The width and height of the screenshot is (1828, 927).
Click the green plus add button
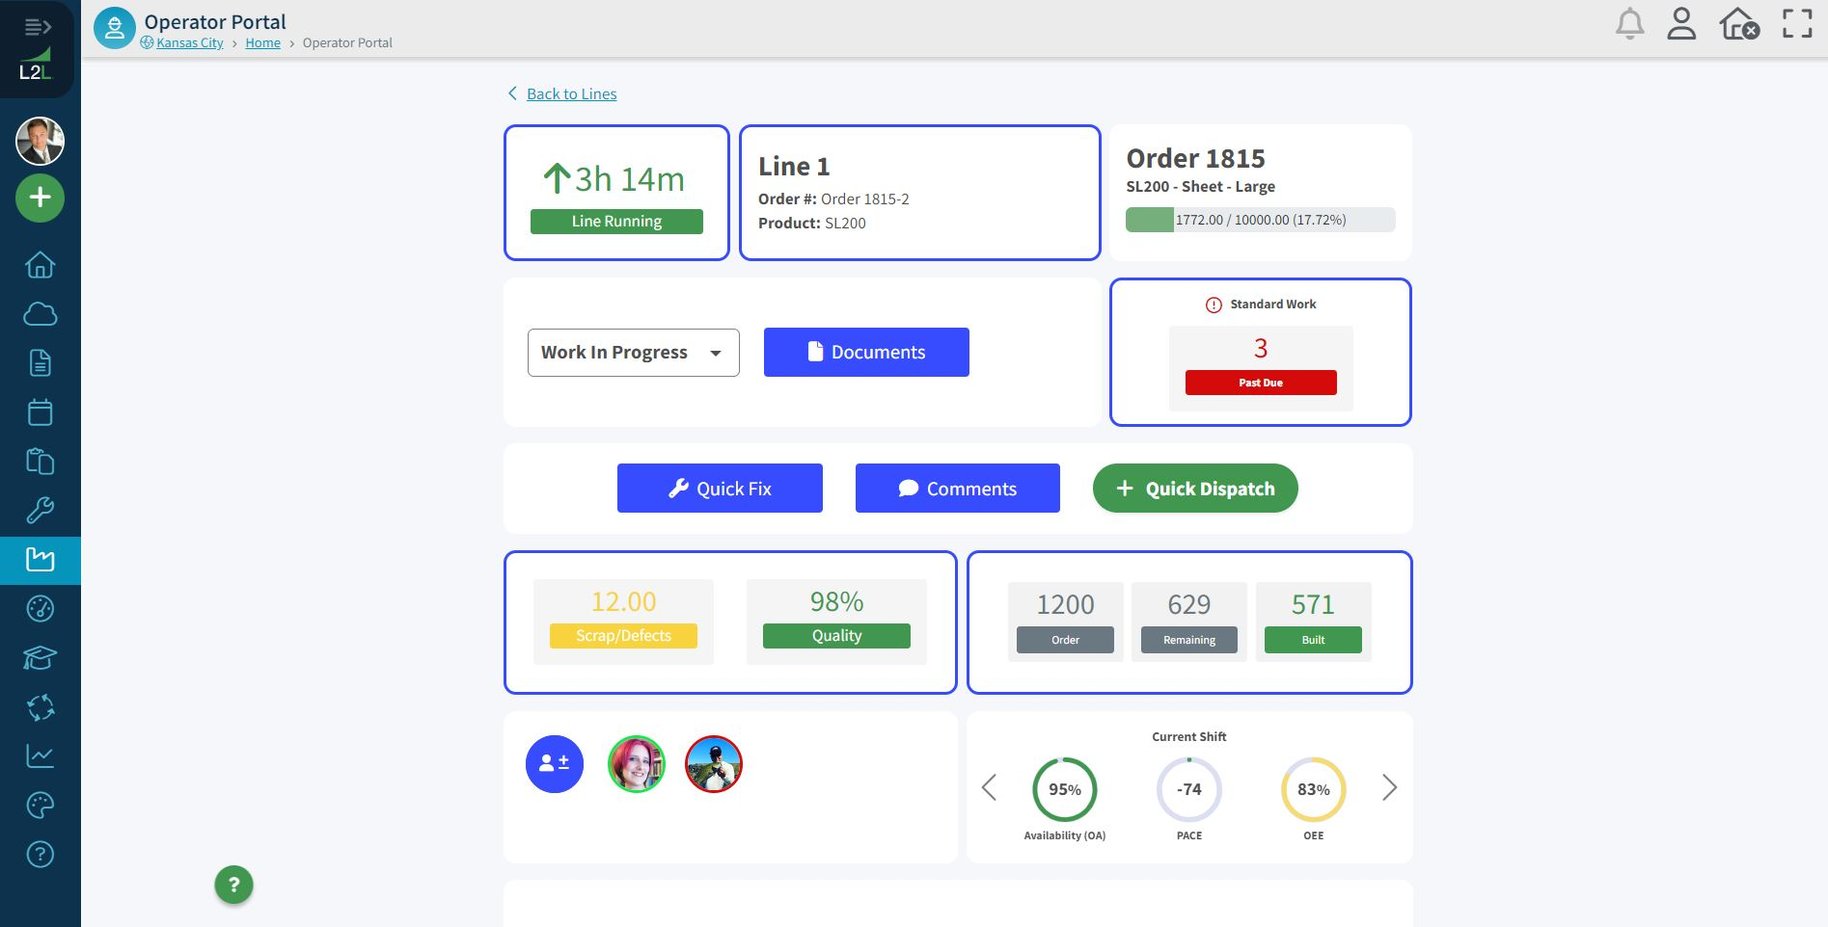(x=40, y=198)
